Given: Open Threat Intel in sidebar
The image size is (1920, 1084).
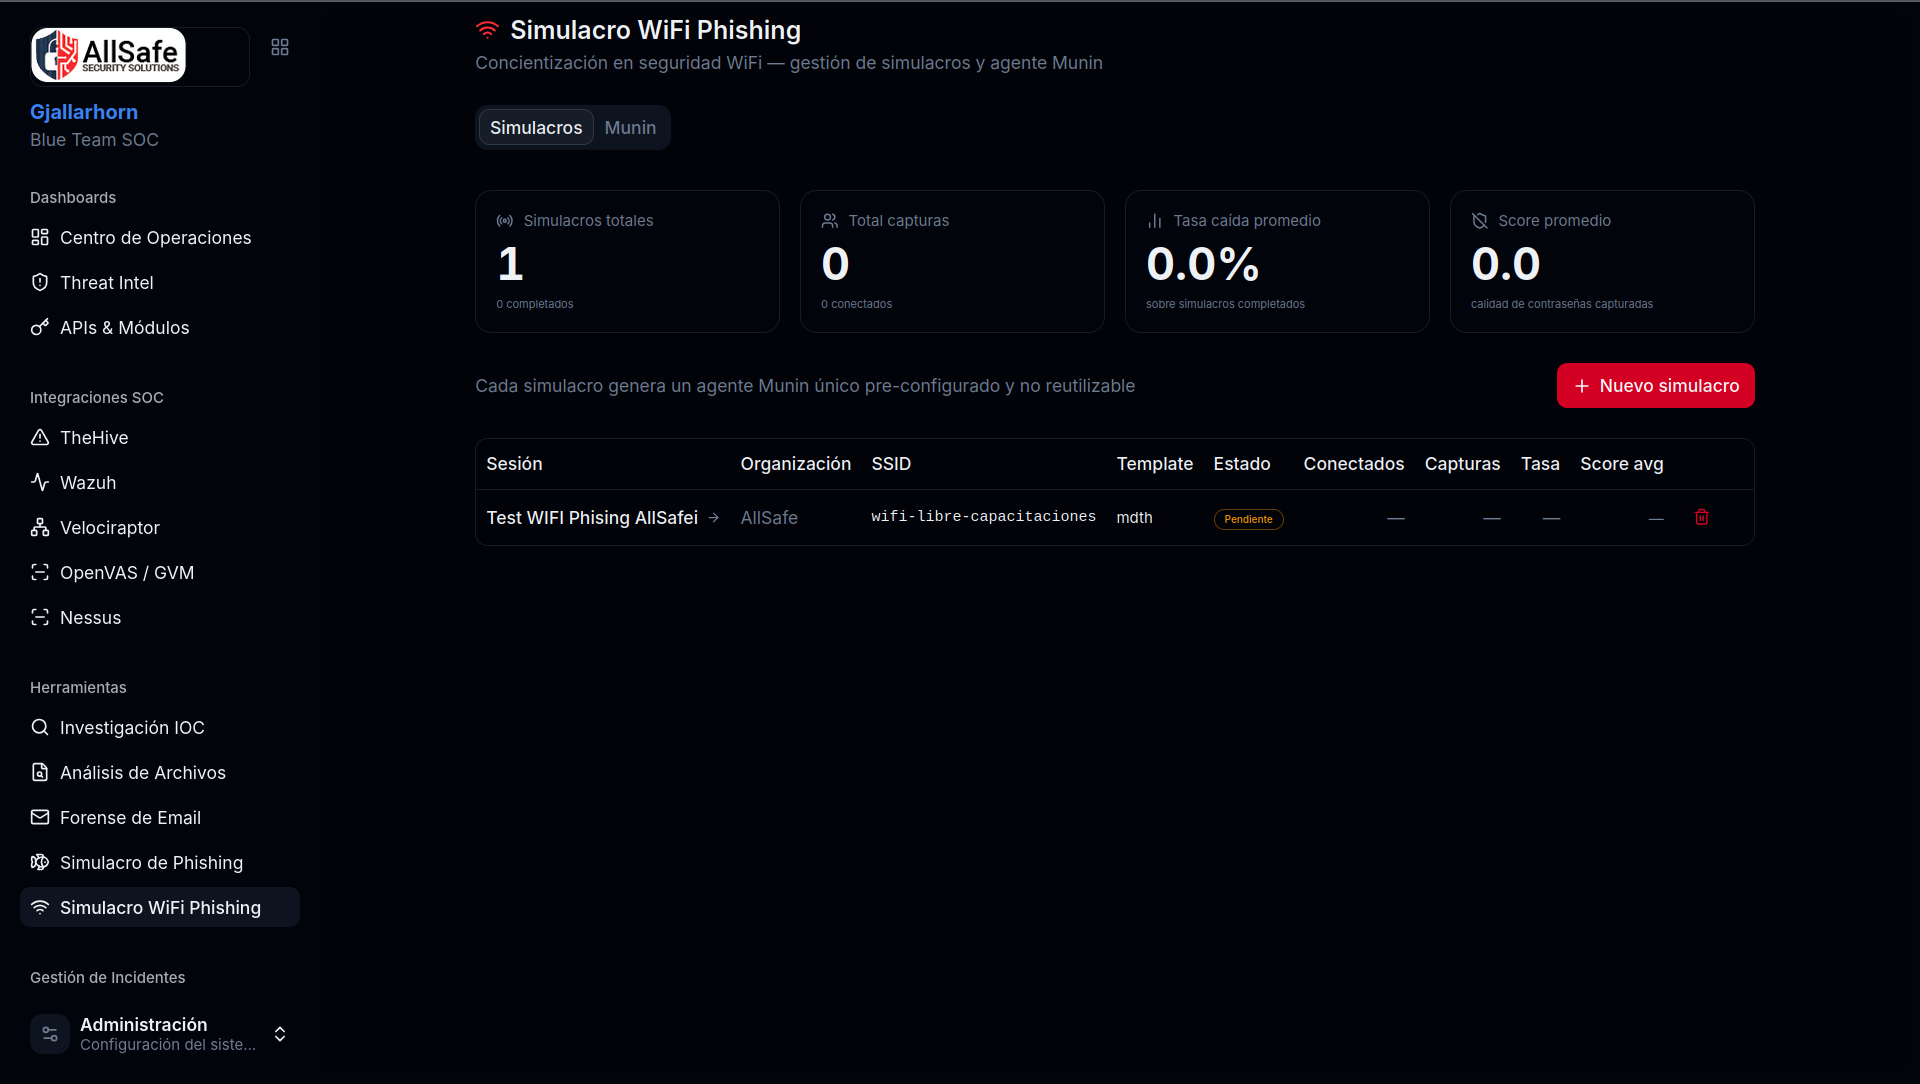Looking at the screenshot, I should (x=160, y=282).
